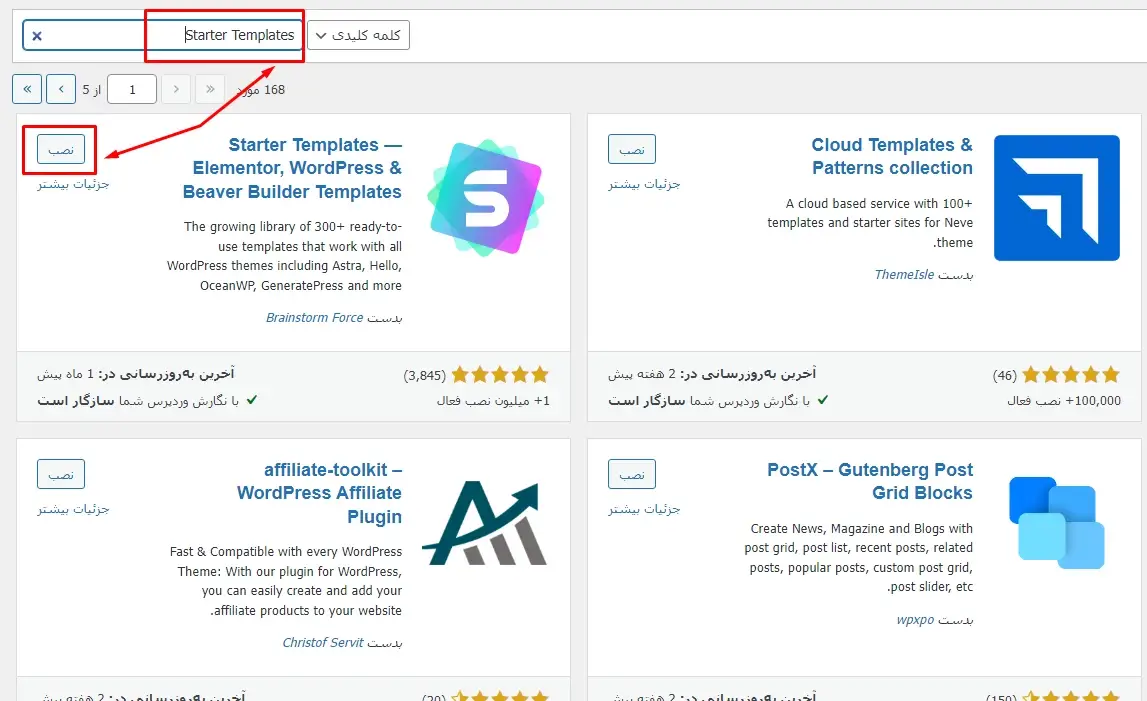Open more details for affiliate-toolkit
Screen dimensions: 1147x701
[73, 509]
